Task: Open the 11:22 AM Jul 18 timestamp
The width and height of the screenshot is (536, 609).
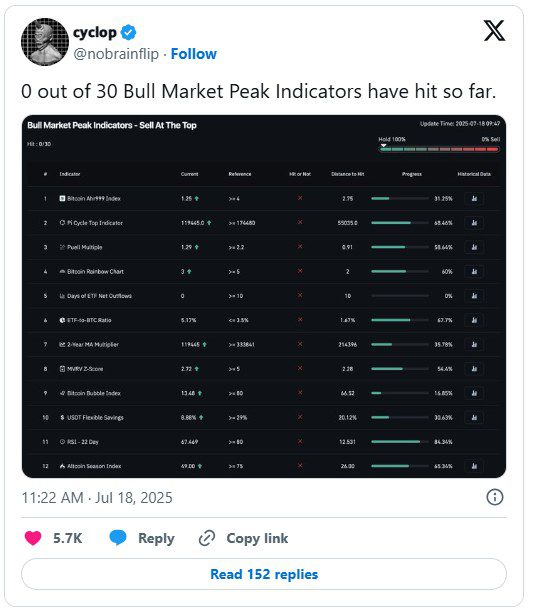Action: 97,498
